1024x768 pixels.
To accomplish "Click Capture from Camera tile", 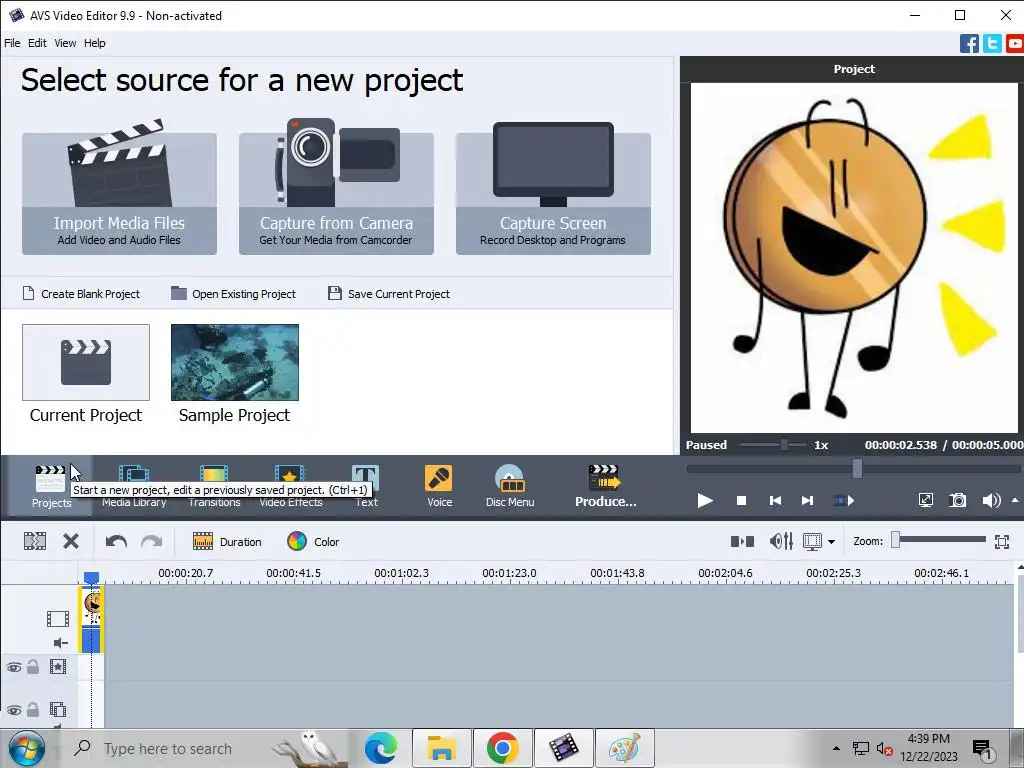I will 336,193.
